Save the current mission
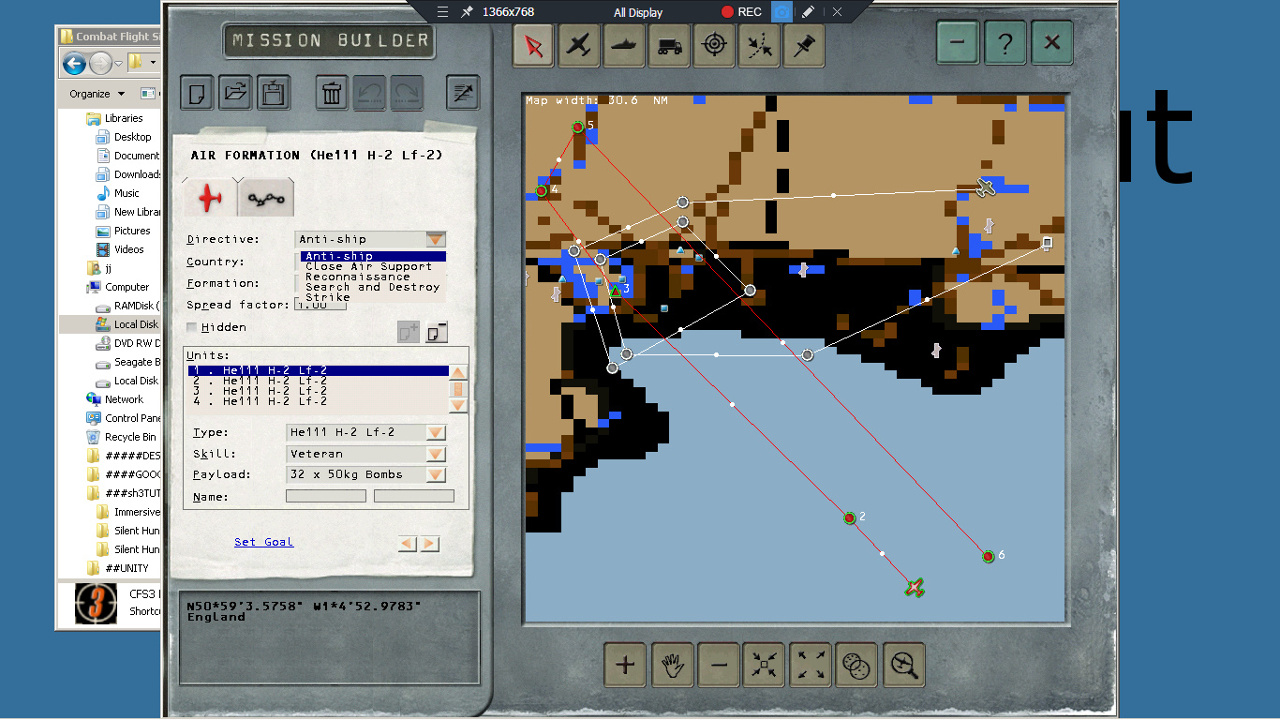Screen dimensions: 1280x720 [x=273, y=93]
